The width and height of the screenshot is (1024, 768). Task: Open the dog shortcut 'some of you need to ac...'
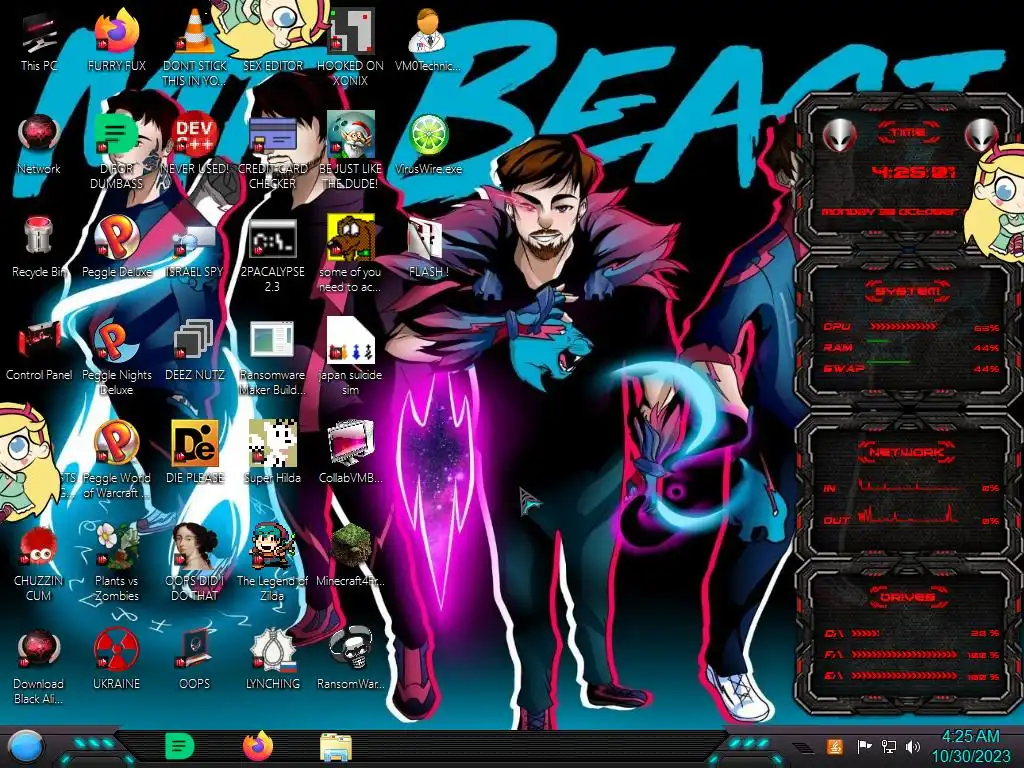[351, 253]
